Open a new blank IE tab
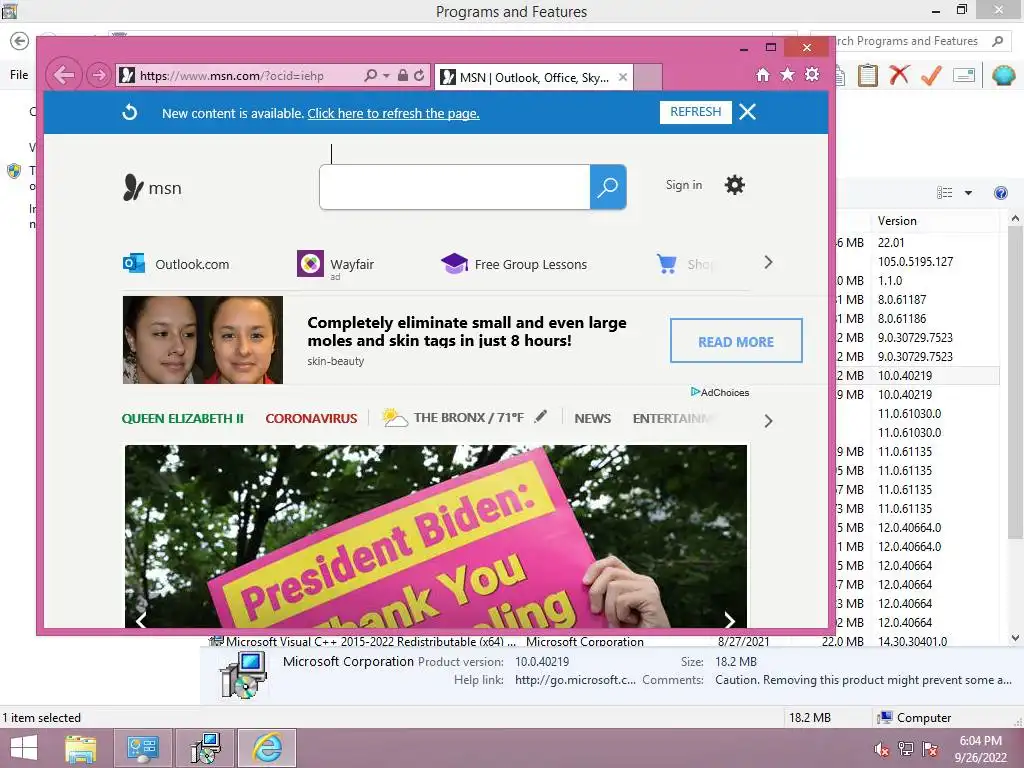 (x=648, y=77)
